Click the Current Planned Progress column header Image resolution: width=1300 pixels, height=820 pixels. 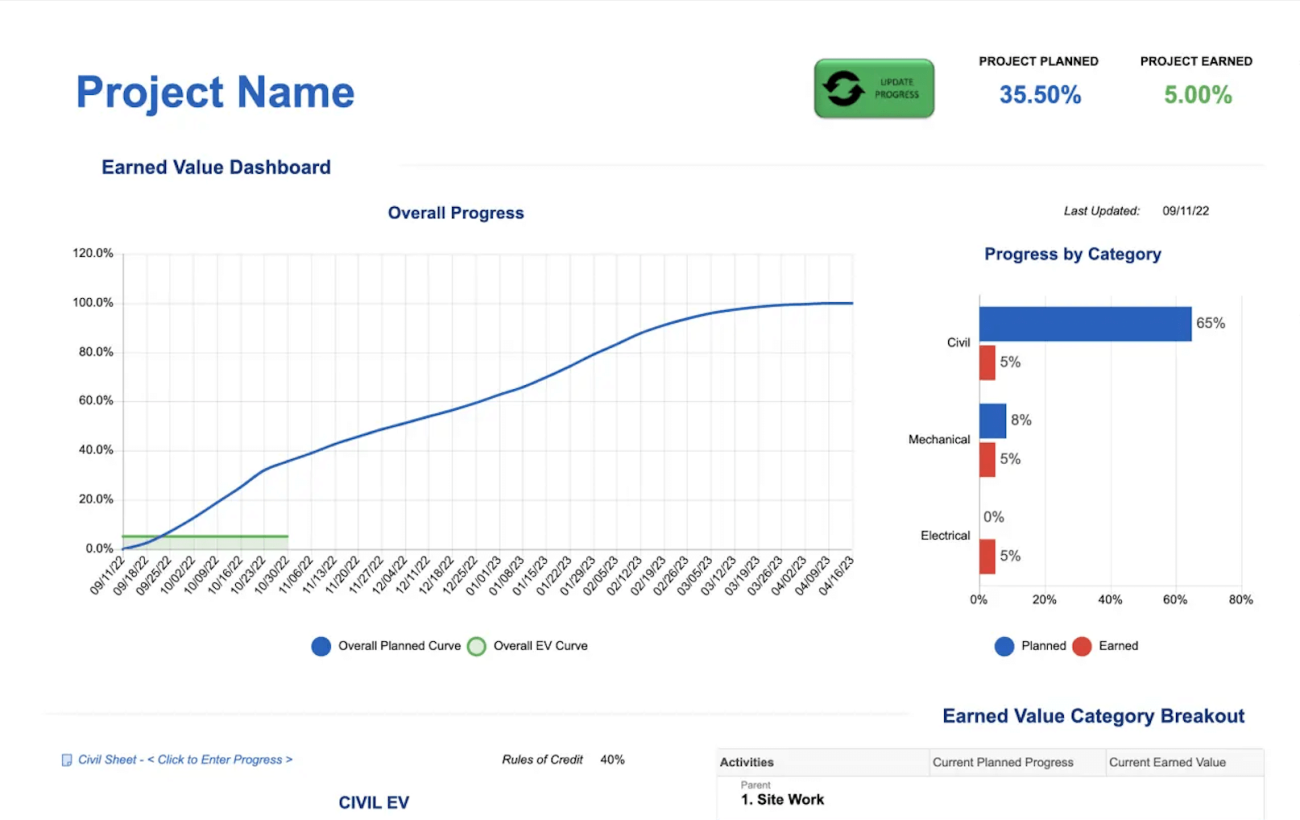click(1002, 762)
